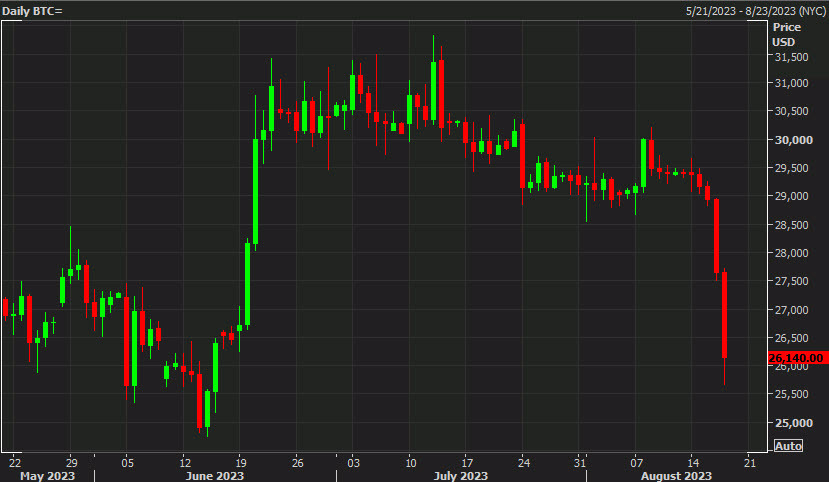
Task: Click the 28,500 price axis label
Action: point(791,225)
